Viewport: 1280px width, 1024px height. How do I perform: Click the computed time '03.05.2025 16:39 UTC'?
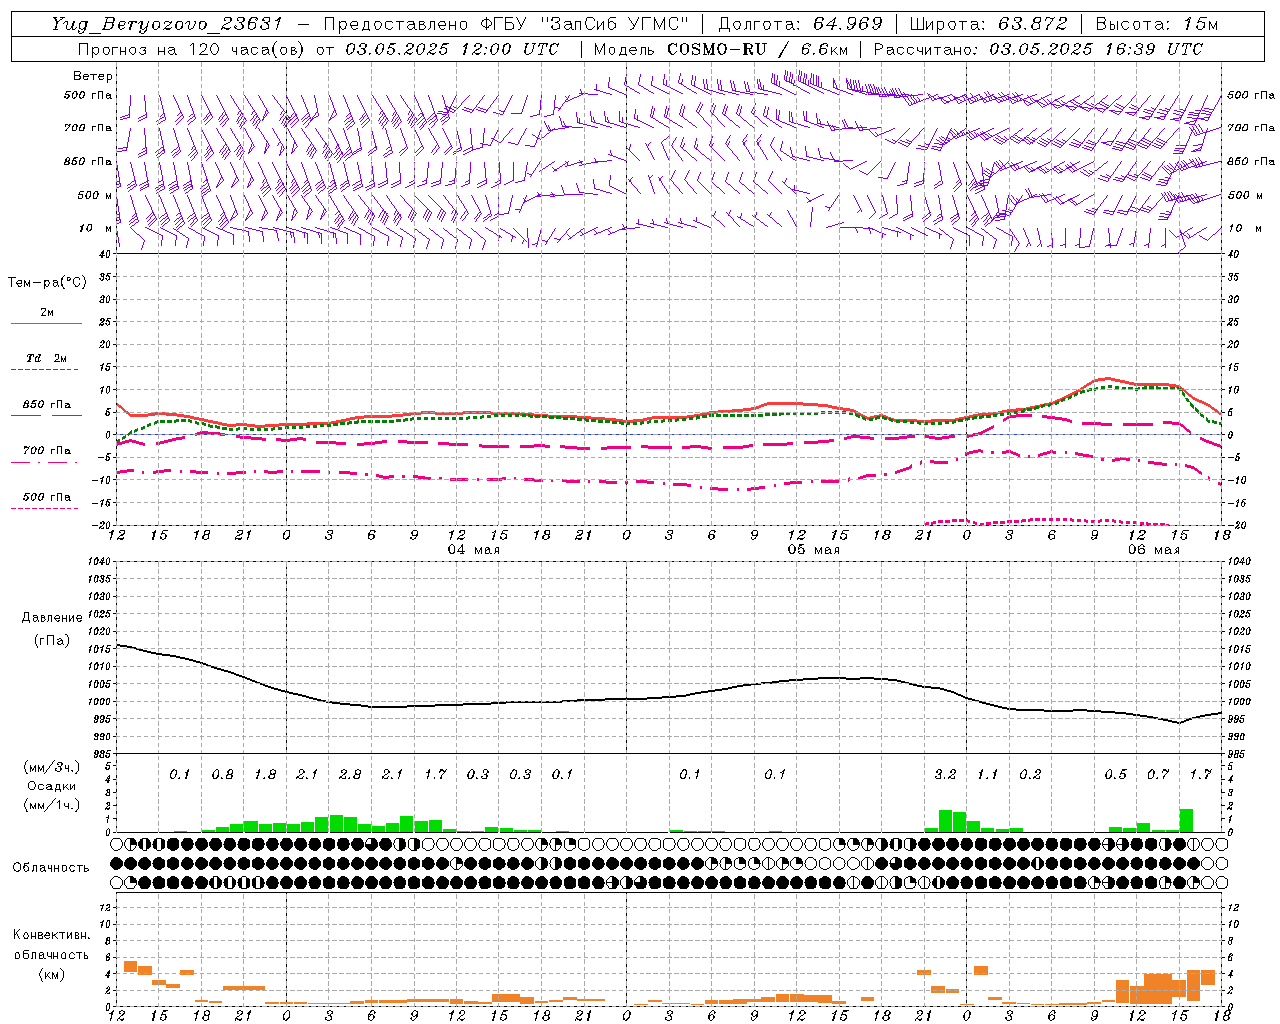point(1096,49)
